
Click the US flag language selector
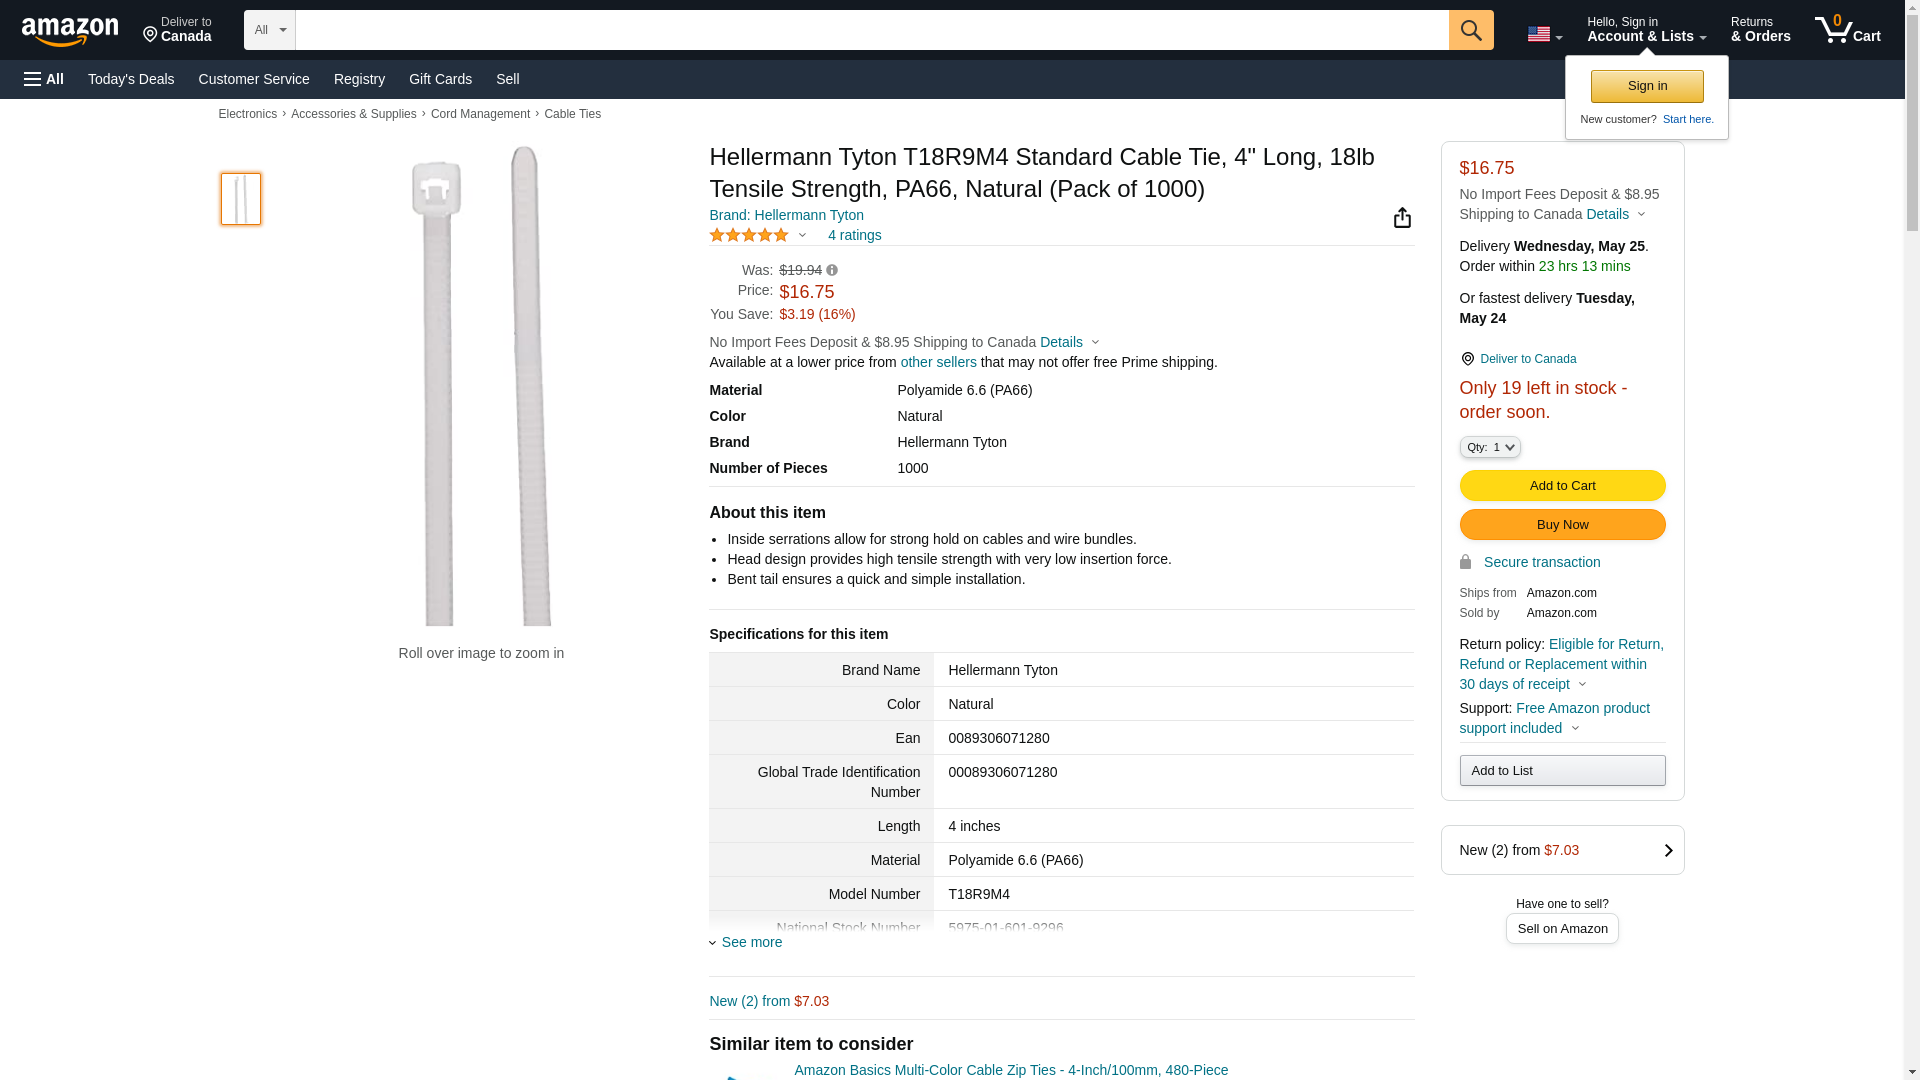(1544, 35)
